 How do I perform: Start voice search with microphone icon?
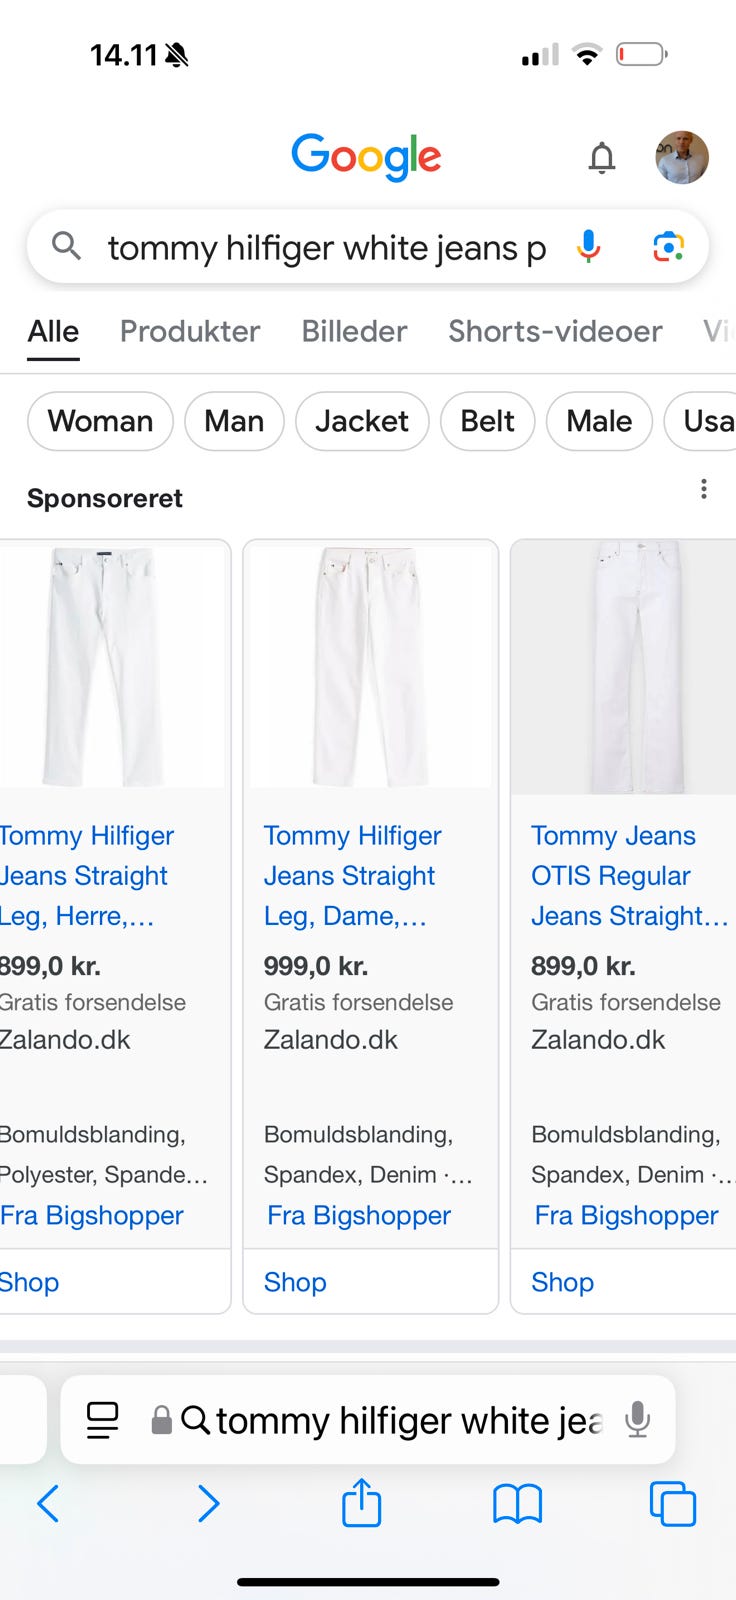[x=589, y=246]
